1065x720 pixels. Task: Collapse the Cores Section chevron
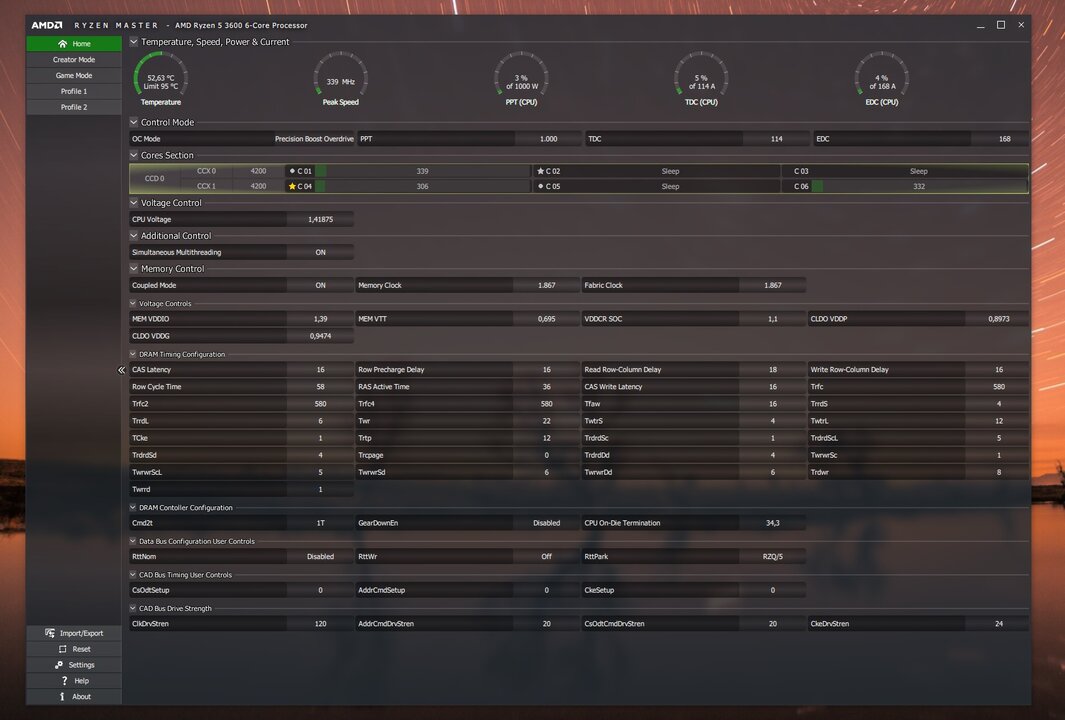(134, 155)
